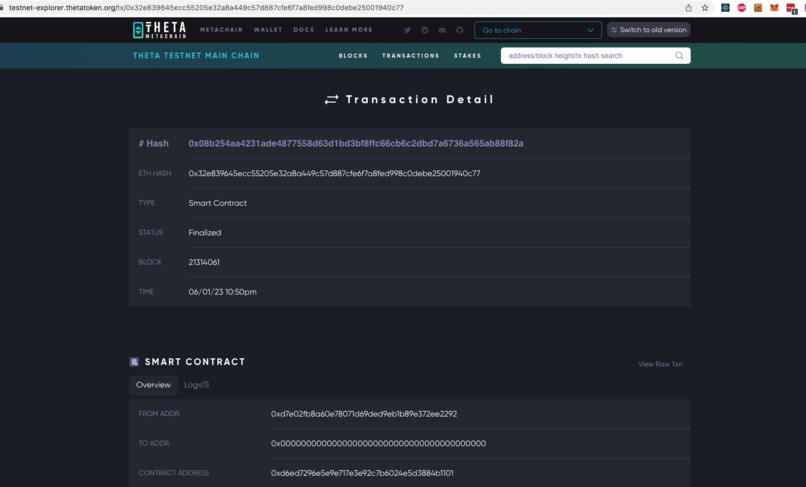
Task: Open the Learn More menu item
Action: tap(349, 30)
